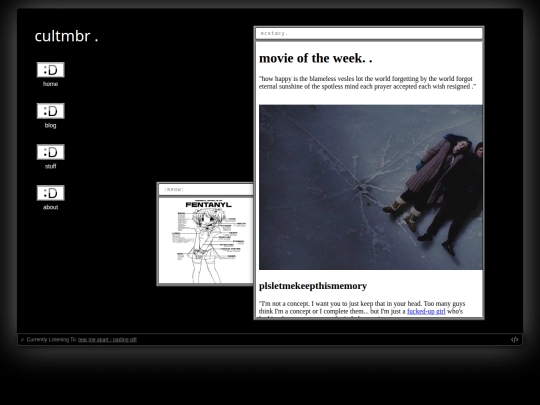Screen dimensions: 540x405
Task: Click the :D icon above about
Action: 51,193
